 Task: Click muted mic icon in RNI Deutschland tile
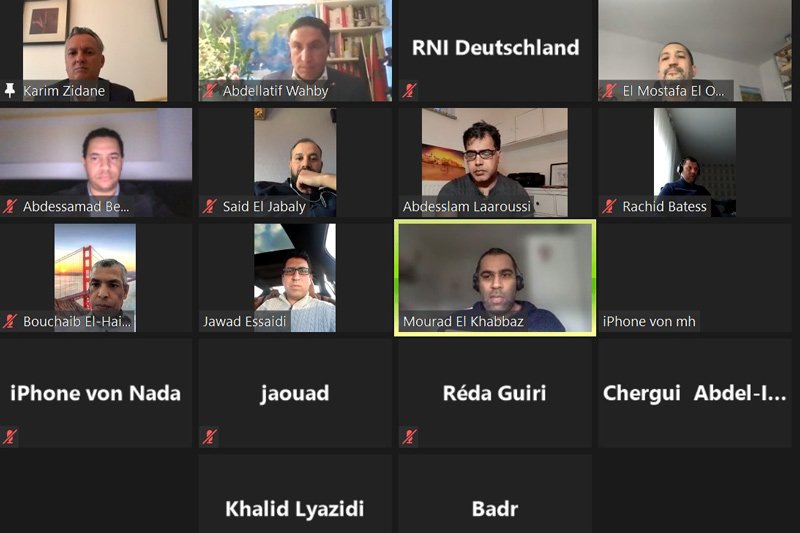409,91
